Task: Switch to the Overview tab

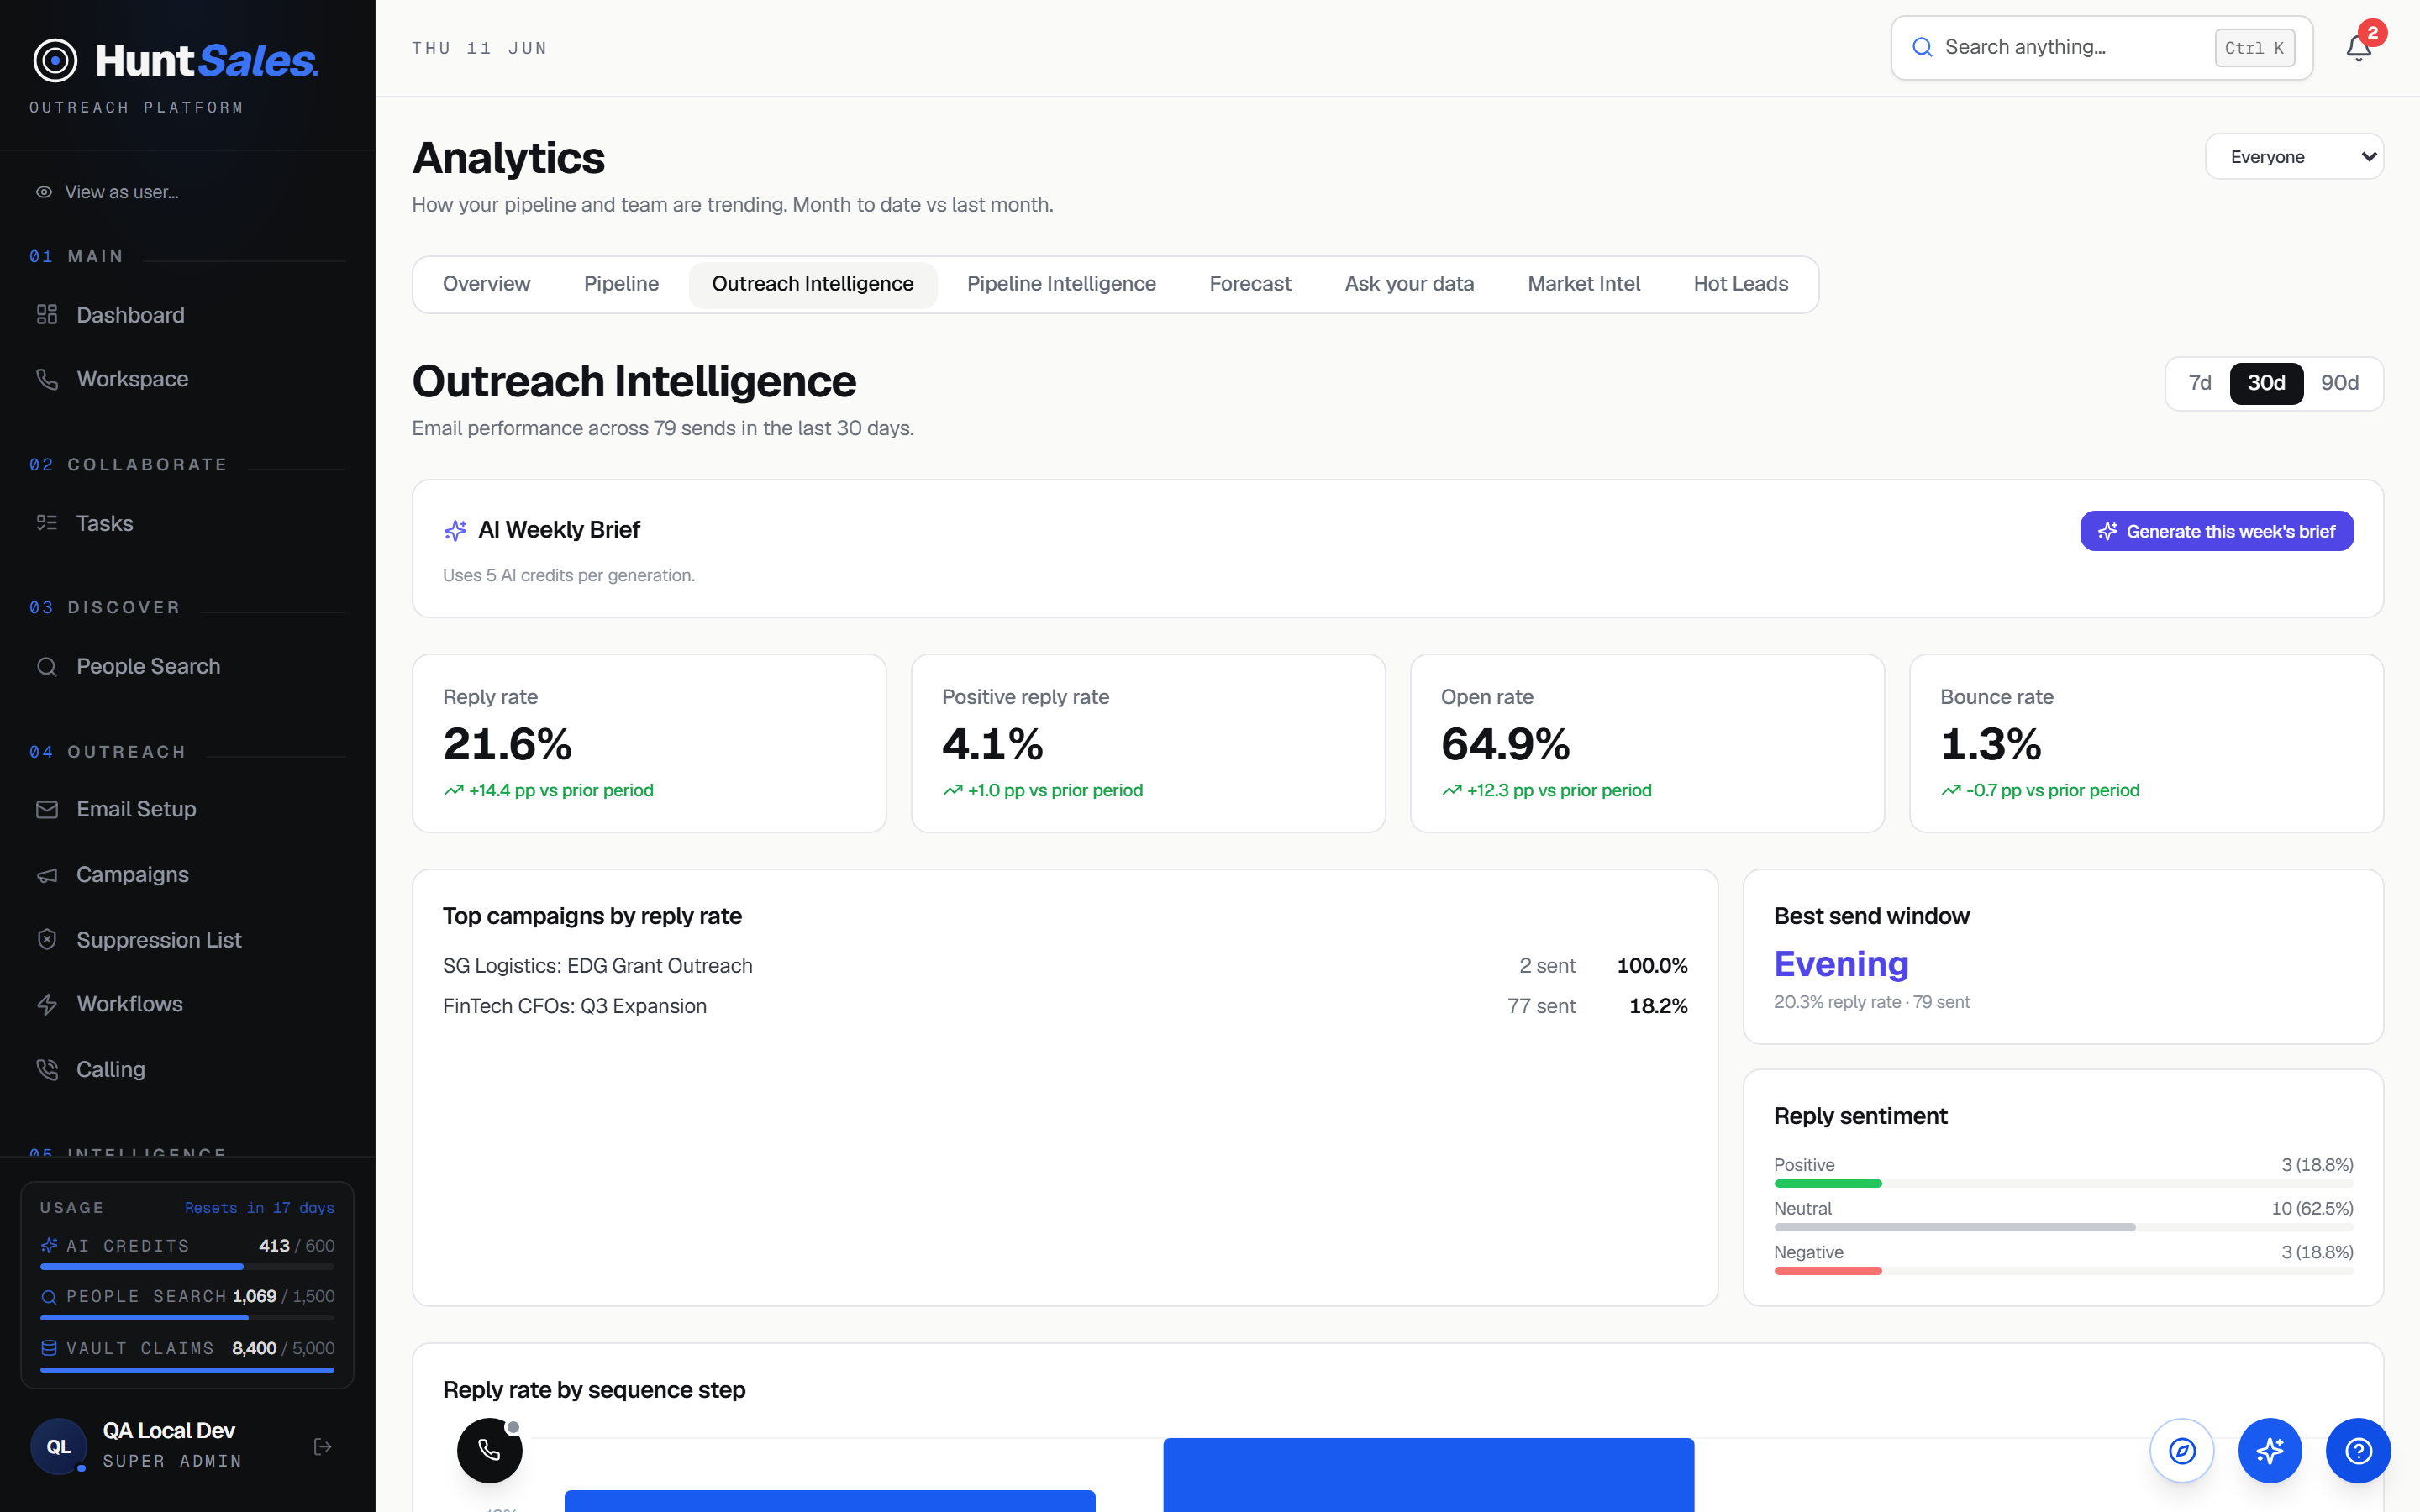Action: [x=486, y=284]
